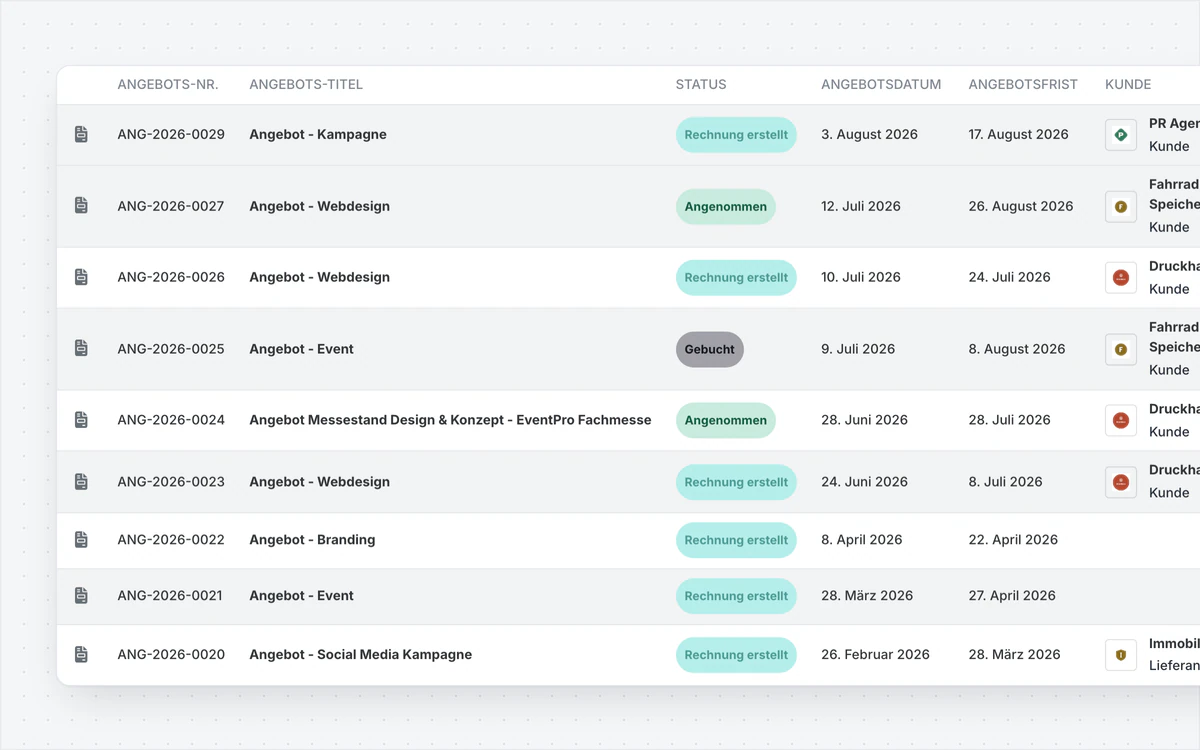The height and width of the screenshot is (750, 1200).
Task: Select Angebot - Webdesign title of ANG-2026-0027
Action: coord(319,206)
